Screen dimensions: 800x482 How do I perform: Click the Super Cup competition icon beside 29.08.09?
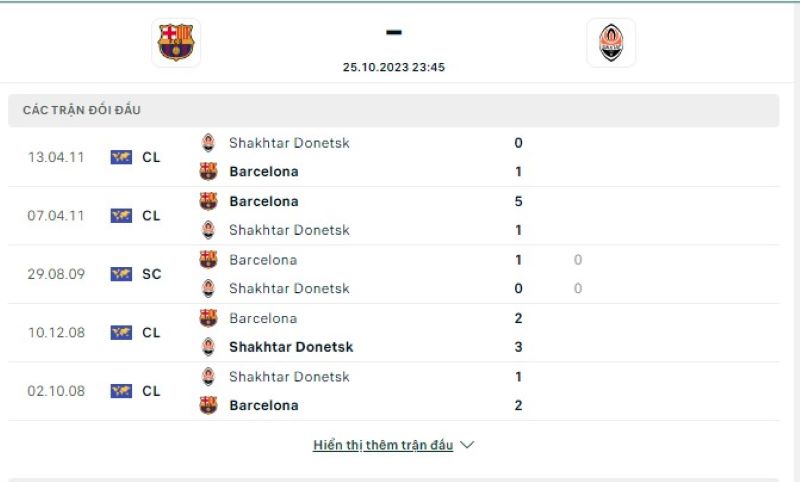point(121,274)
